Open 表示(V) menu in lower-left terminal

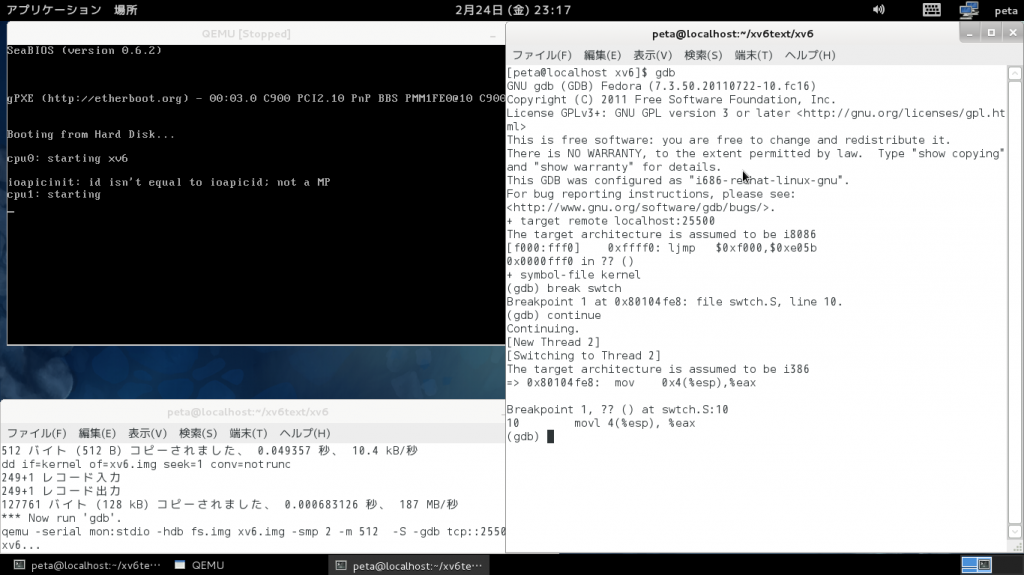click(147, 433)
